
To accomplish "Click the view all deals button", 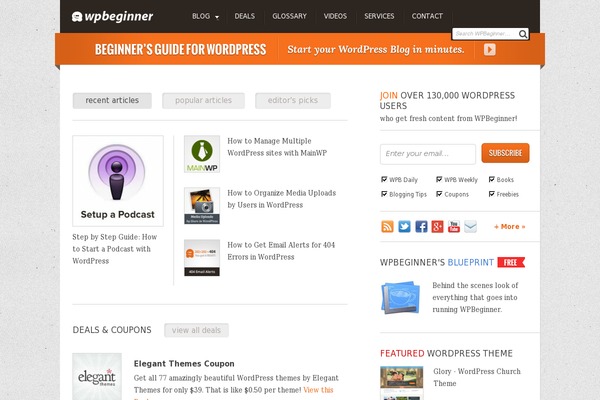I will (x=196, y=330).
